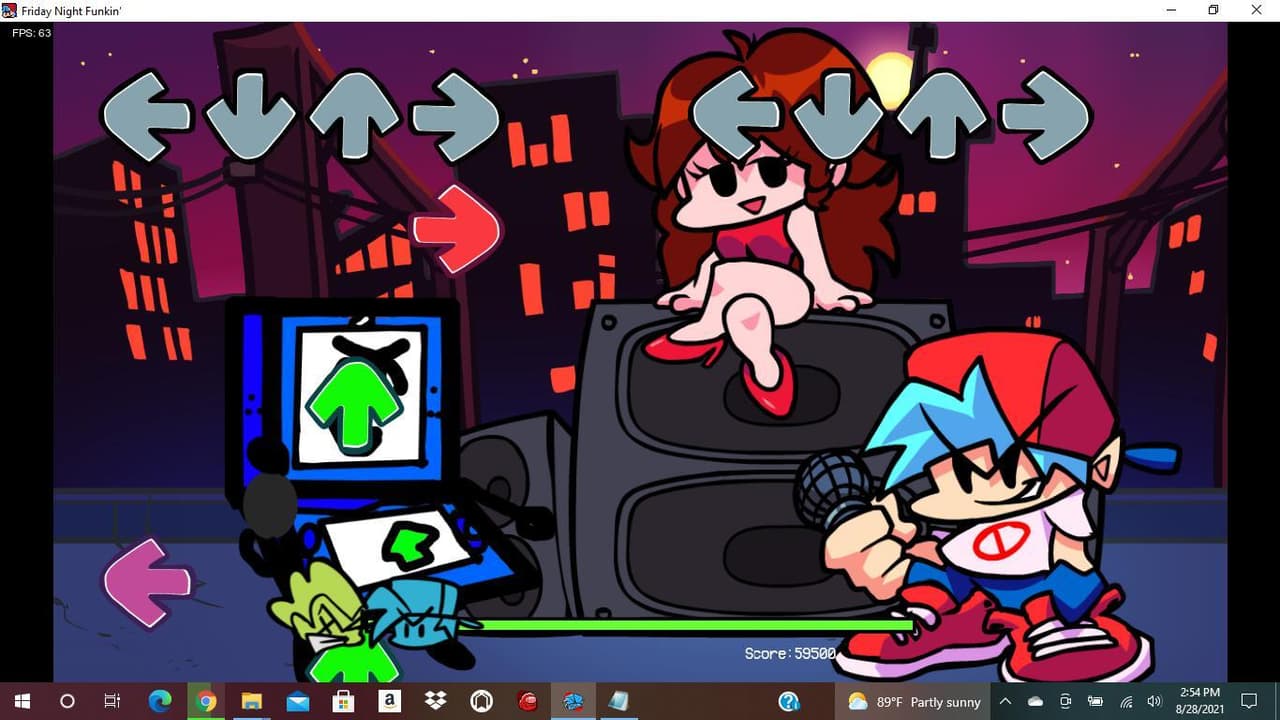Screen dimensions: 1280x720
Task: Click the Friday Night Funkin' title bar icon
Action: click(x=9, y=10)
